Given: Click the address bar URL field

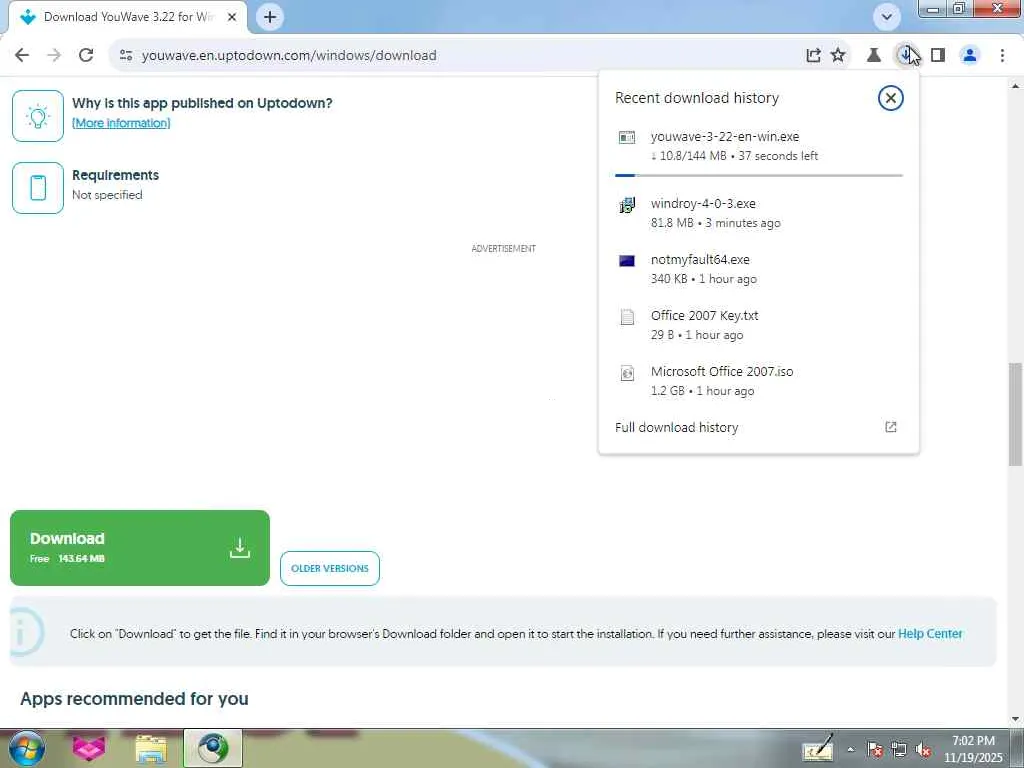Looking at the screenshot, I should [457, 56].
